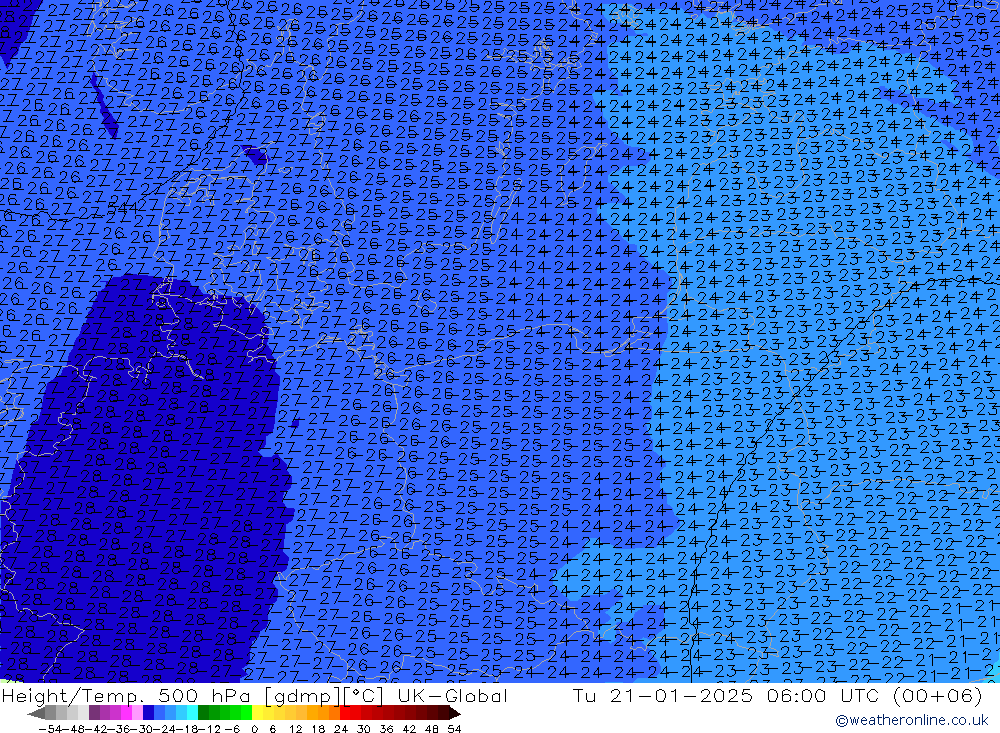Click the '[gdmp][°C]' units label

point(324,696)
